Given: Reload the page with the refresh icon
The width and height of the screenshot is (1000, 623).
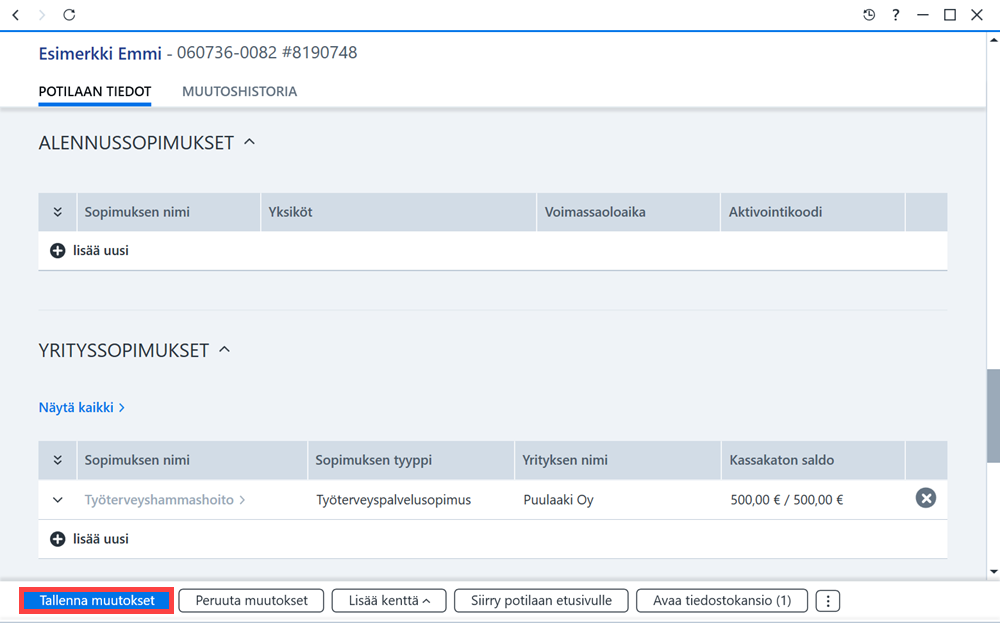Looking at the screenshot, I should click(69, 15).
